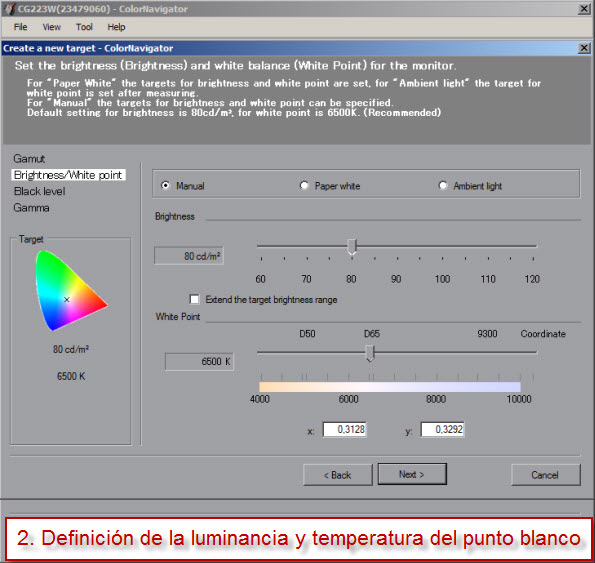Click the D65 preset label
Image resolution: width=595 pixels, height=563 pixels.
tap(372, 334)
